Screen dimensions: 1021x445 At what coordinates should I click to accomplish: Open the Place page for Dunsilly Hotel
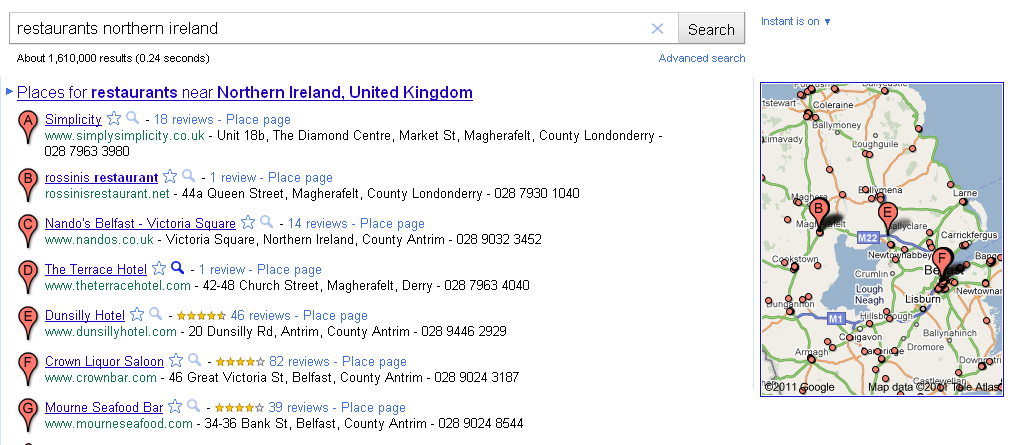(335, 315)
